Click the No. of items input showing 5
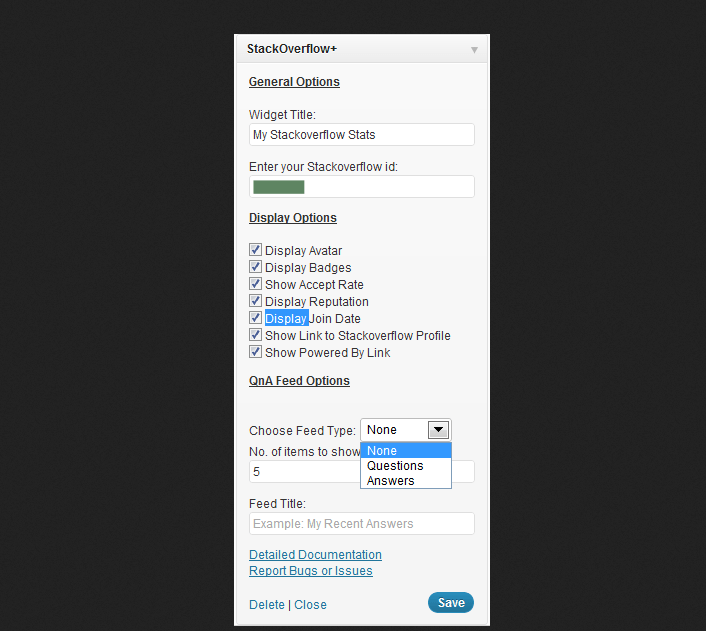Image resolution: width=706 pixels, height=631 pixels. pos(304,472)
